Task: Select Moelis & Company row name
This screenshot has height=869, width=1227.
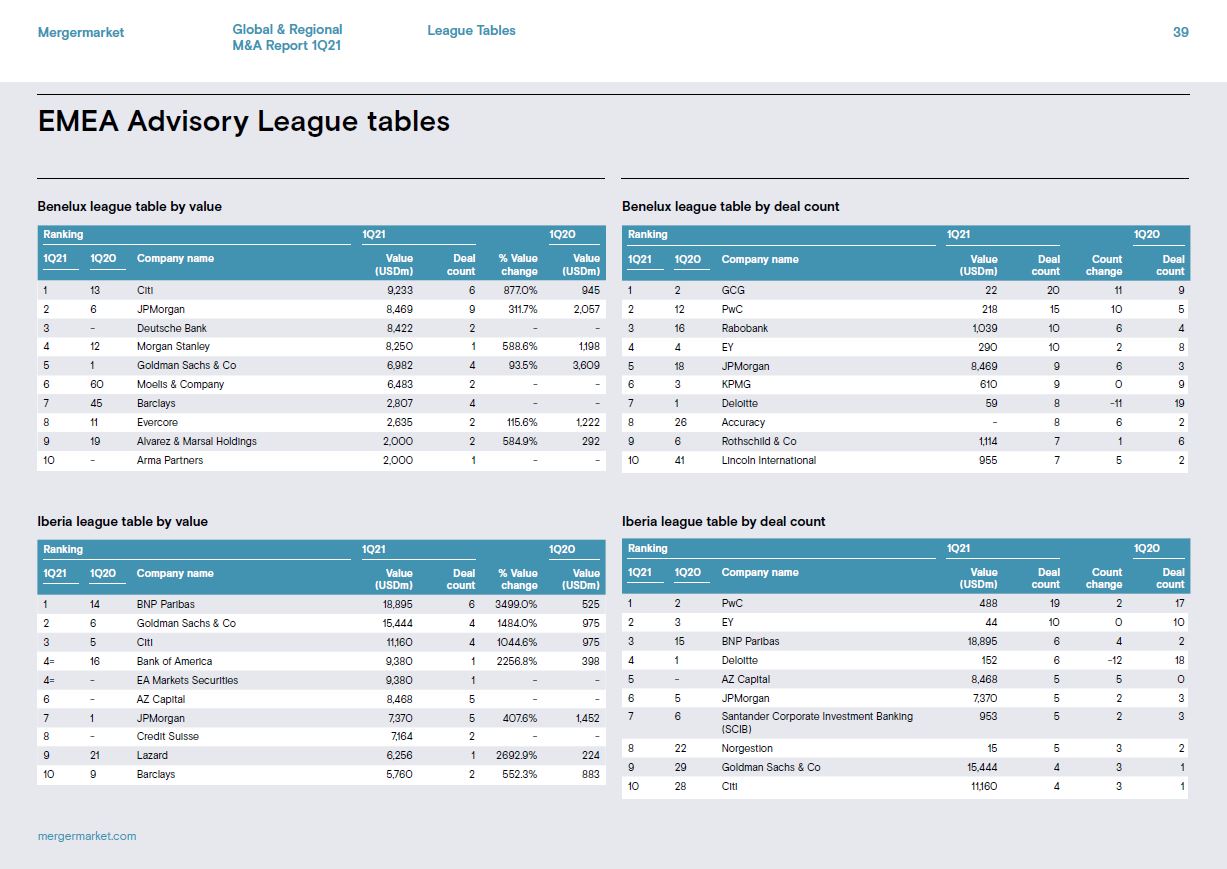Action: (x=180, y=384)
